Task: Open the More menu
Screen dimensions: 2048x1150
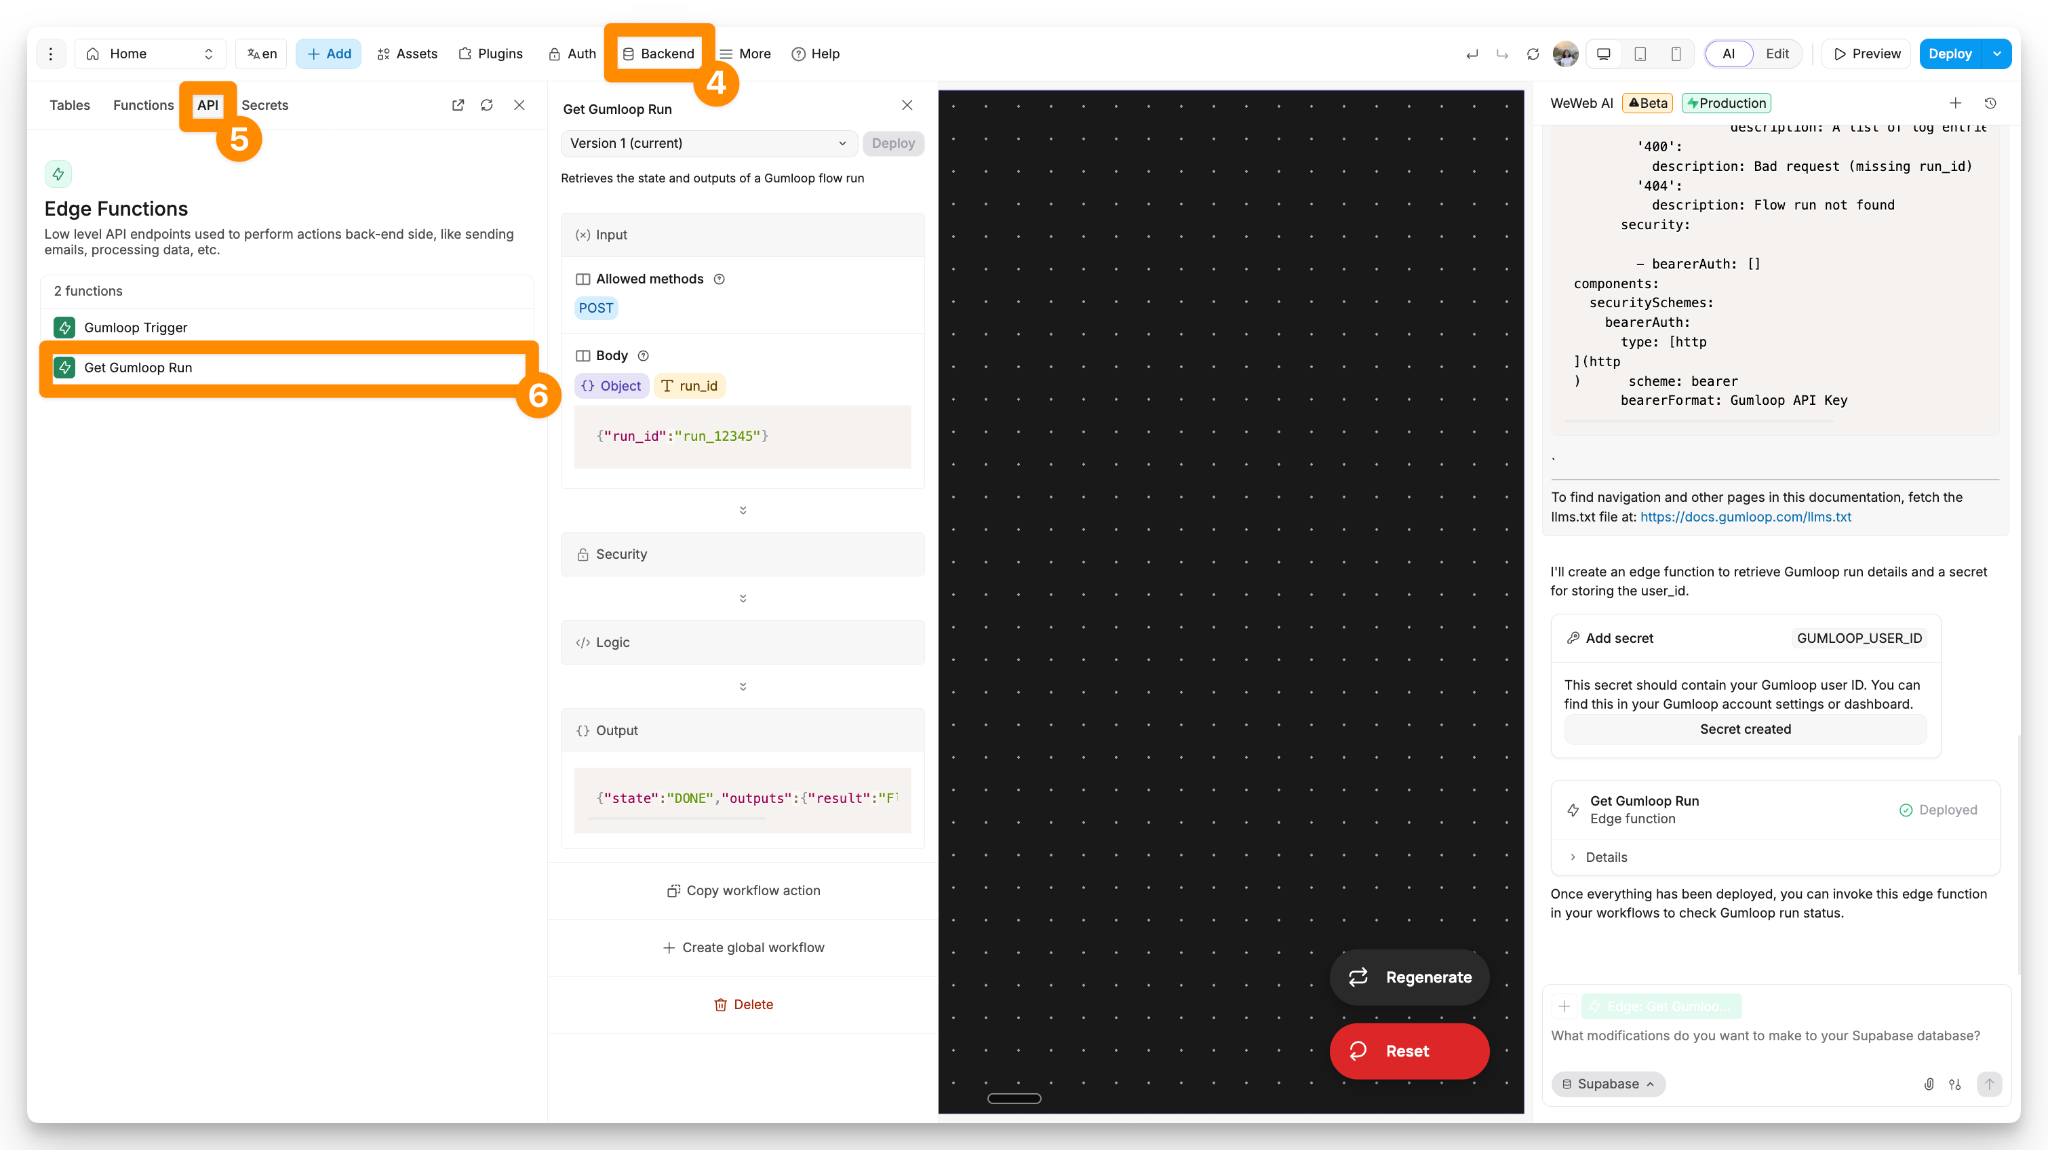Action: point(745,54)
